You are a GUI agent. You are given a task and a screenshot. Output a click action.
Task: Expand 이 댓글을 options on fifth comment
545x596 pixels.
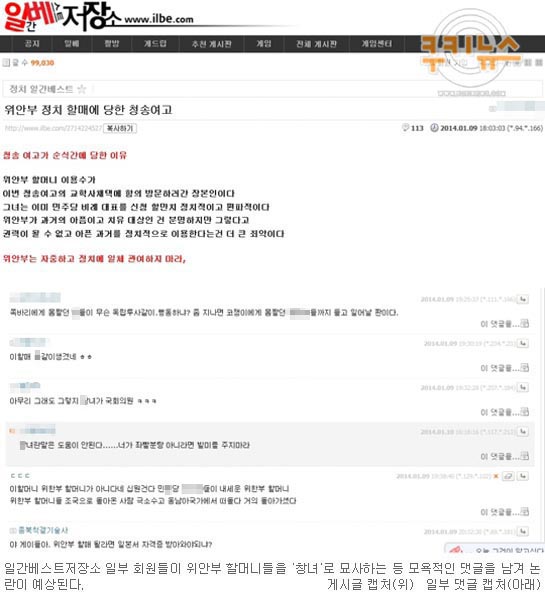click(x=504, y=512)
